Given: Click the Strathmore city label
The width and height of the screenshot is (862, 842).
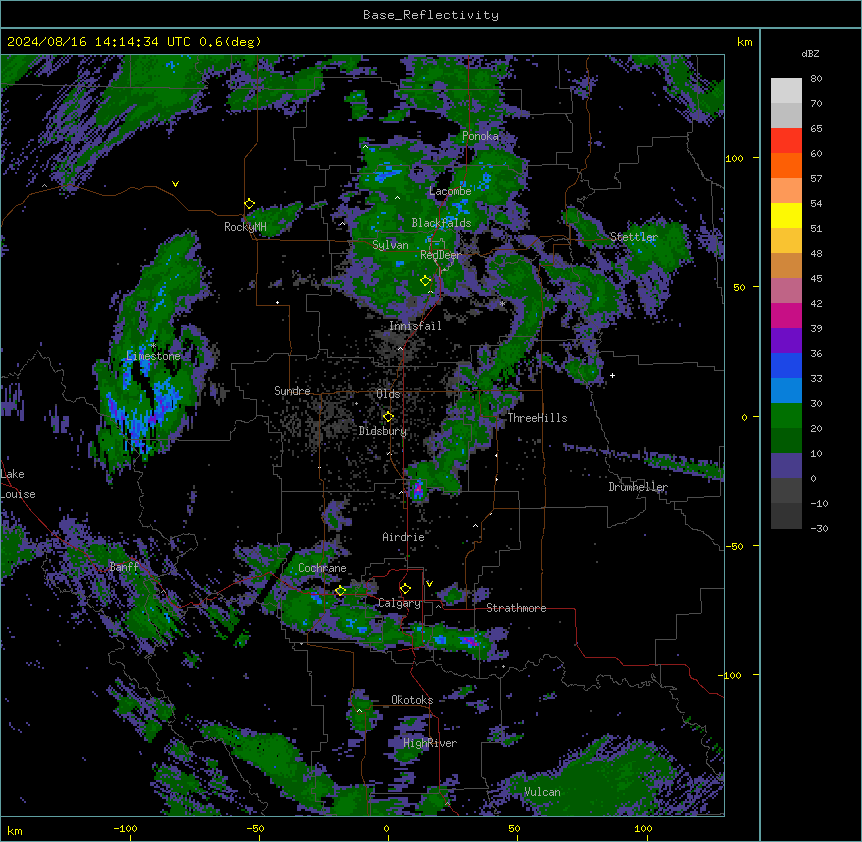Looking at the screenshot, I should pos(516,608).
